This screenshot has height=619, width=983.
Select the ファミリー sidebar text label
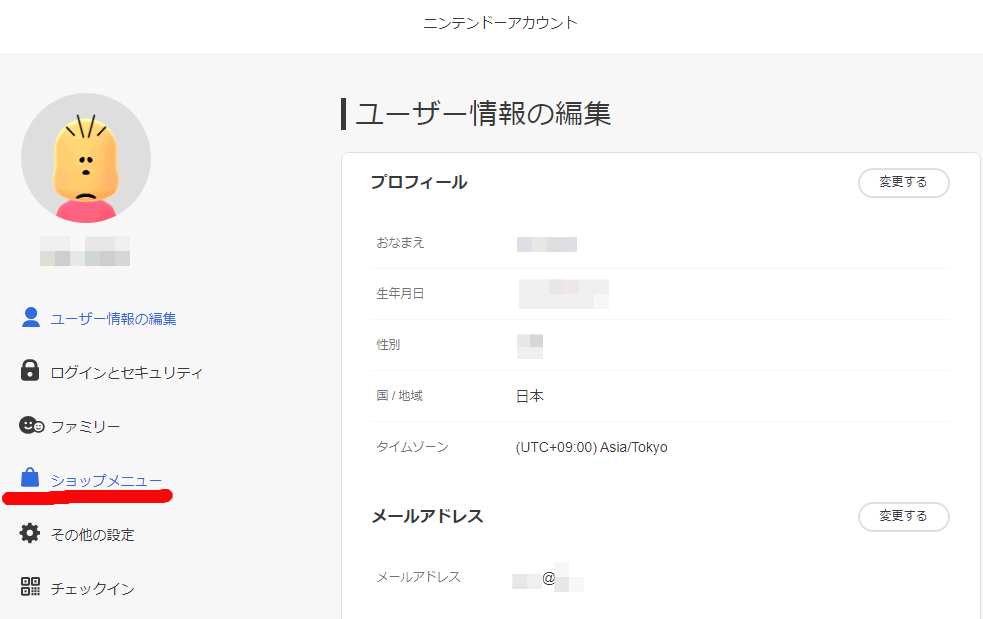pyautogui.click(x=85, y=427)
